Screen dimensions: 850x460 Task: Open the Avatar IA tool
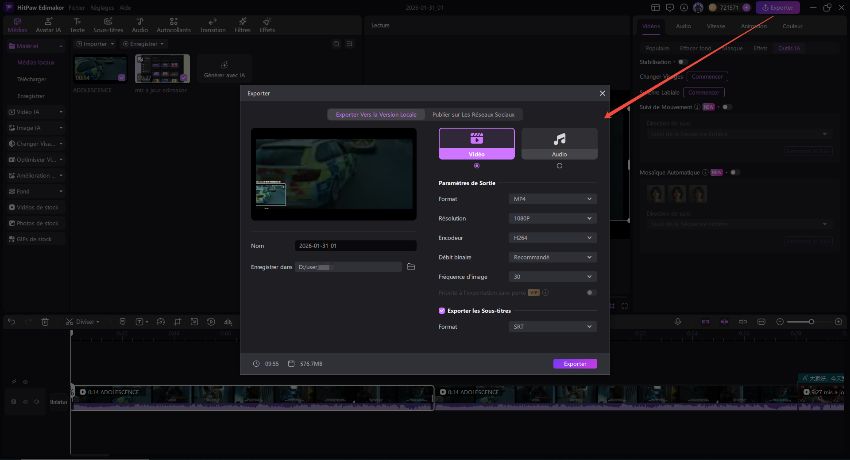48,25
